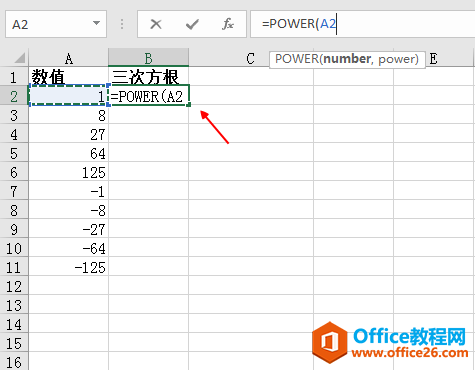Screen dimensions: 475x370
Task: Click cell B2 with =POWER(A2 formula
Action: click(x=149, y=96)
